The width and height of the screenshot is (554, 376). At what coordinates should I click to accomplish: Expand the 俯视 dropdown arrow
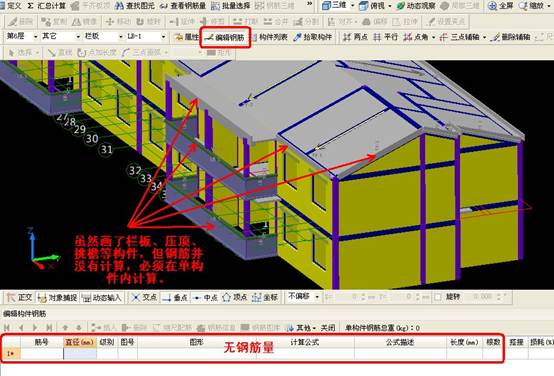390,6
